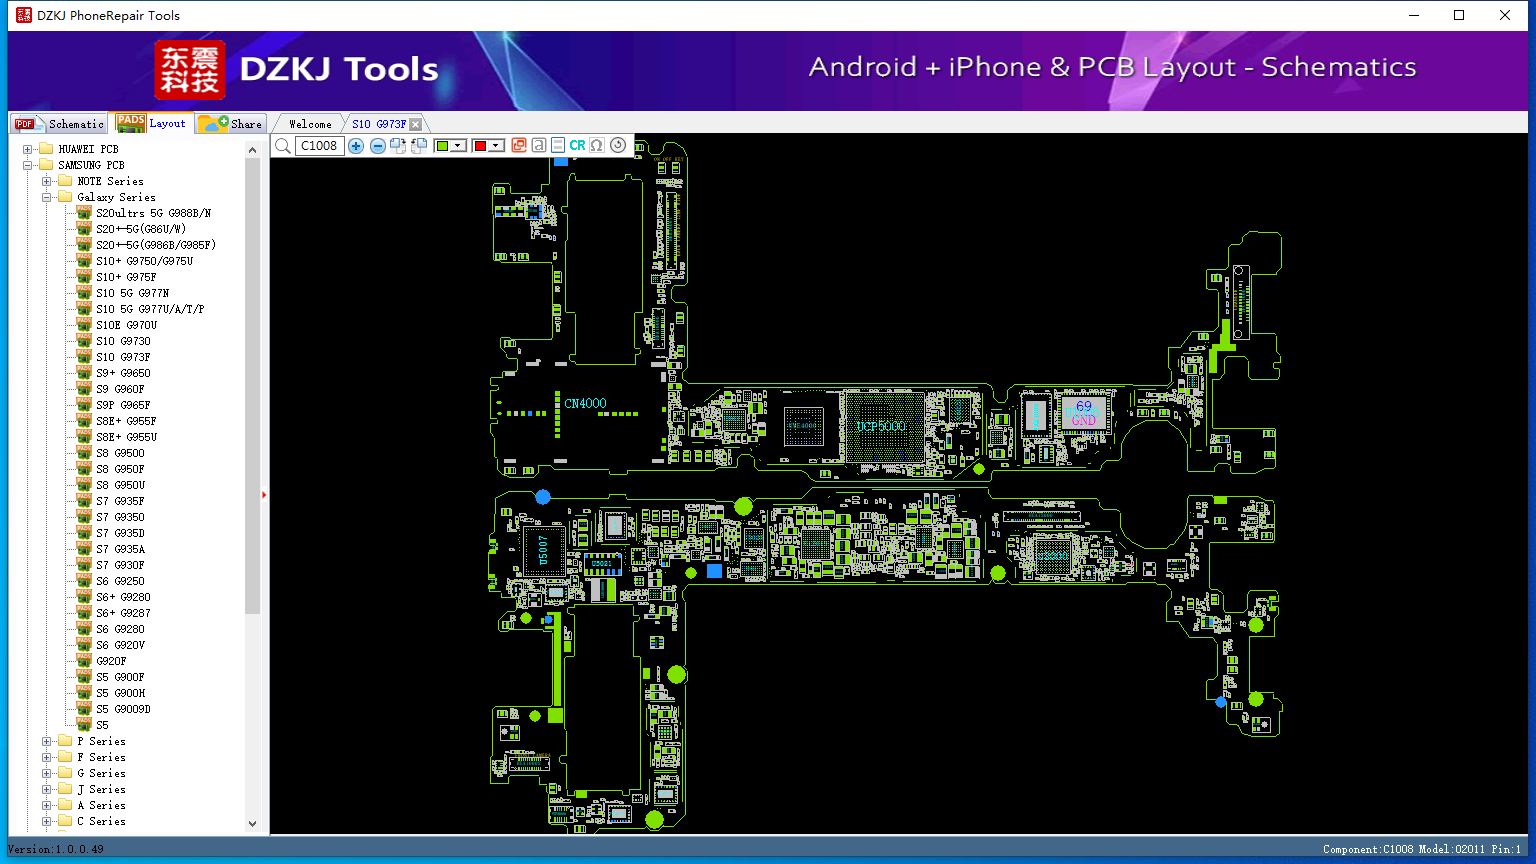This screenshot has height=864, width=1536.
Task: Zoom in with the blue plus button
Action: pos(356,146)
